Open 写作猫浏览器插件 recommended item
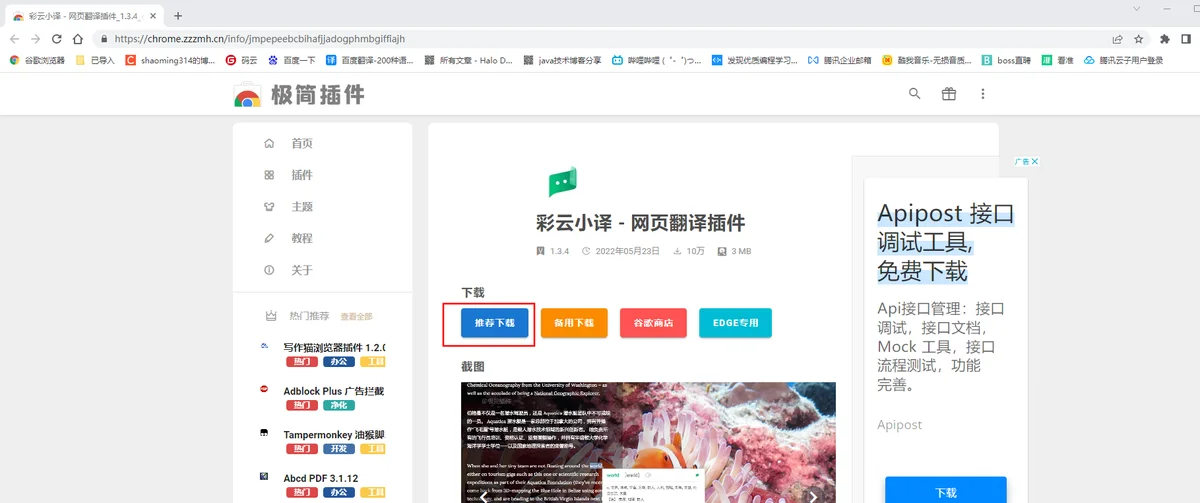This screenshot has width=1200, height=503. [334, 347]
